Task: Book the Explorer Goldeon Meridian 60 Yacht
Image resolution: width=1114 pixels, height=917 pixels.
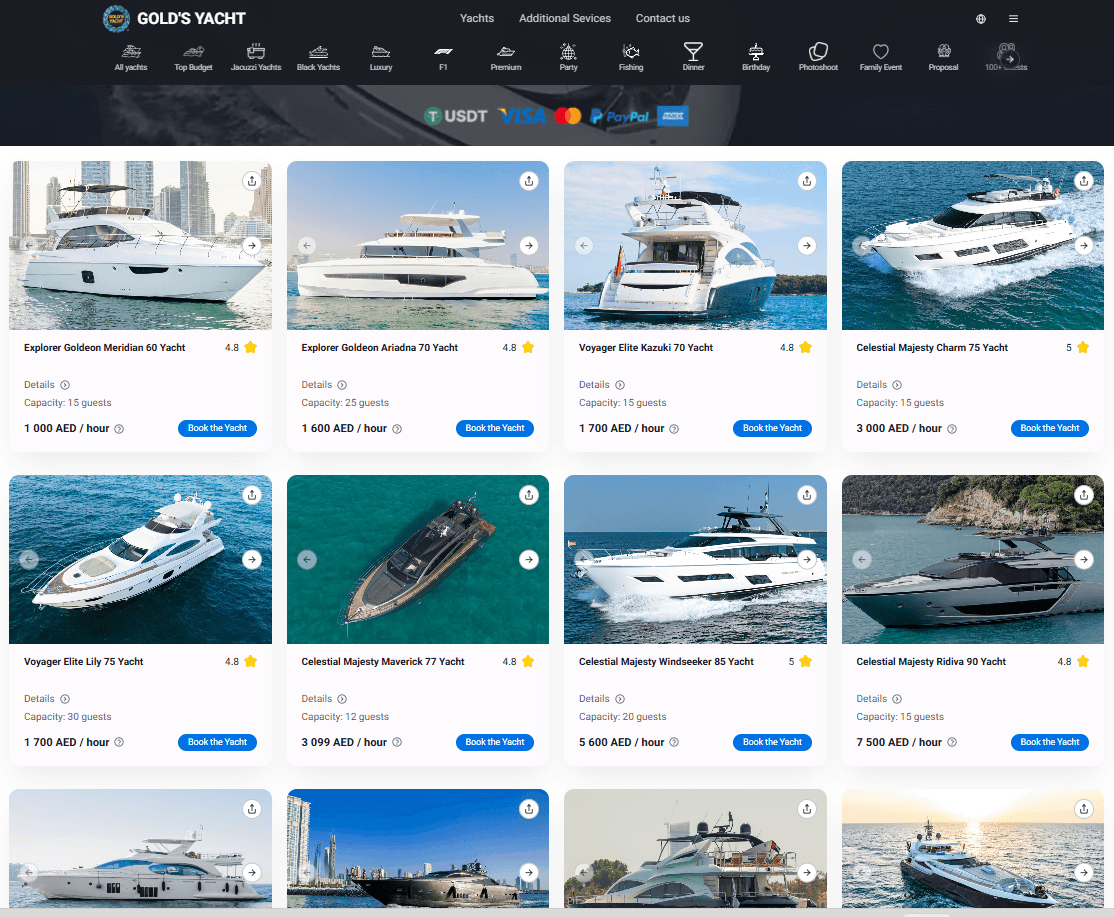Action: [x=217, y=428]
